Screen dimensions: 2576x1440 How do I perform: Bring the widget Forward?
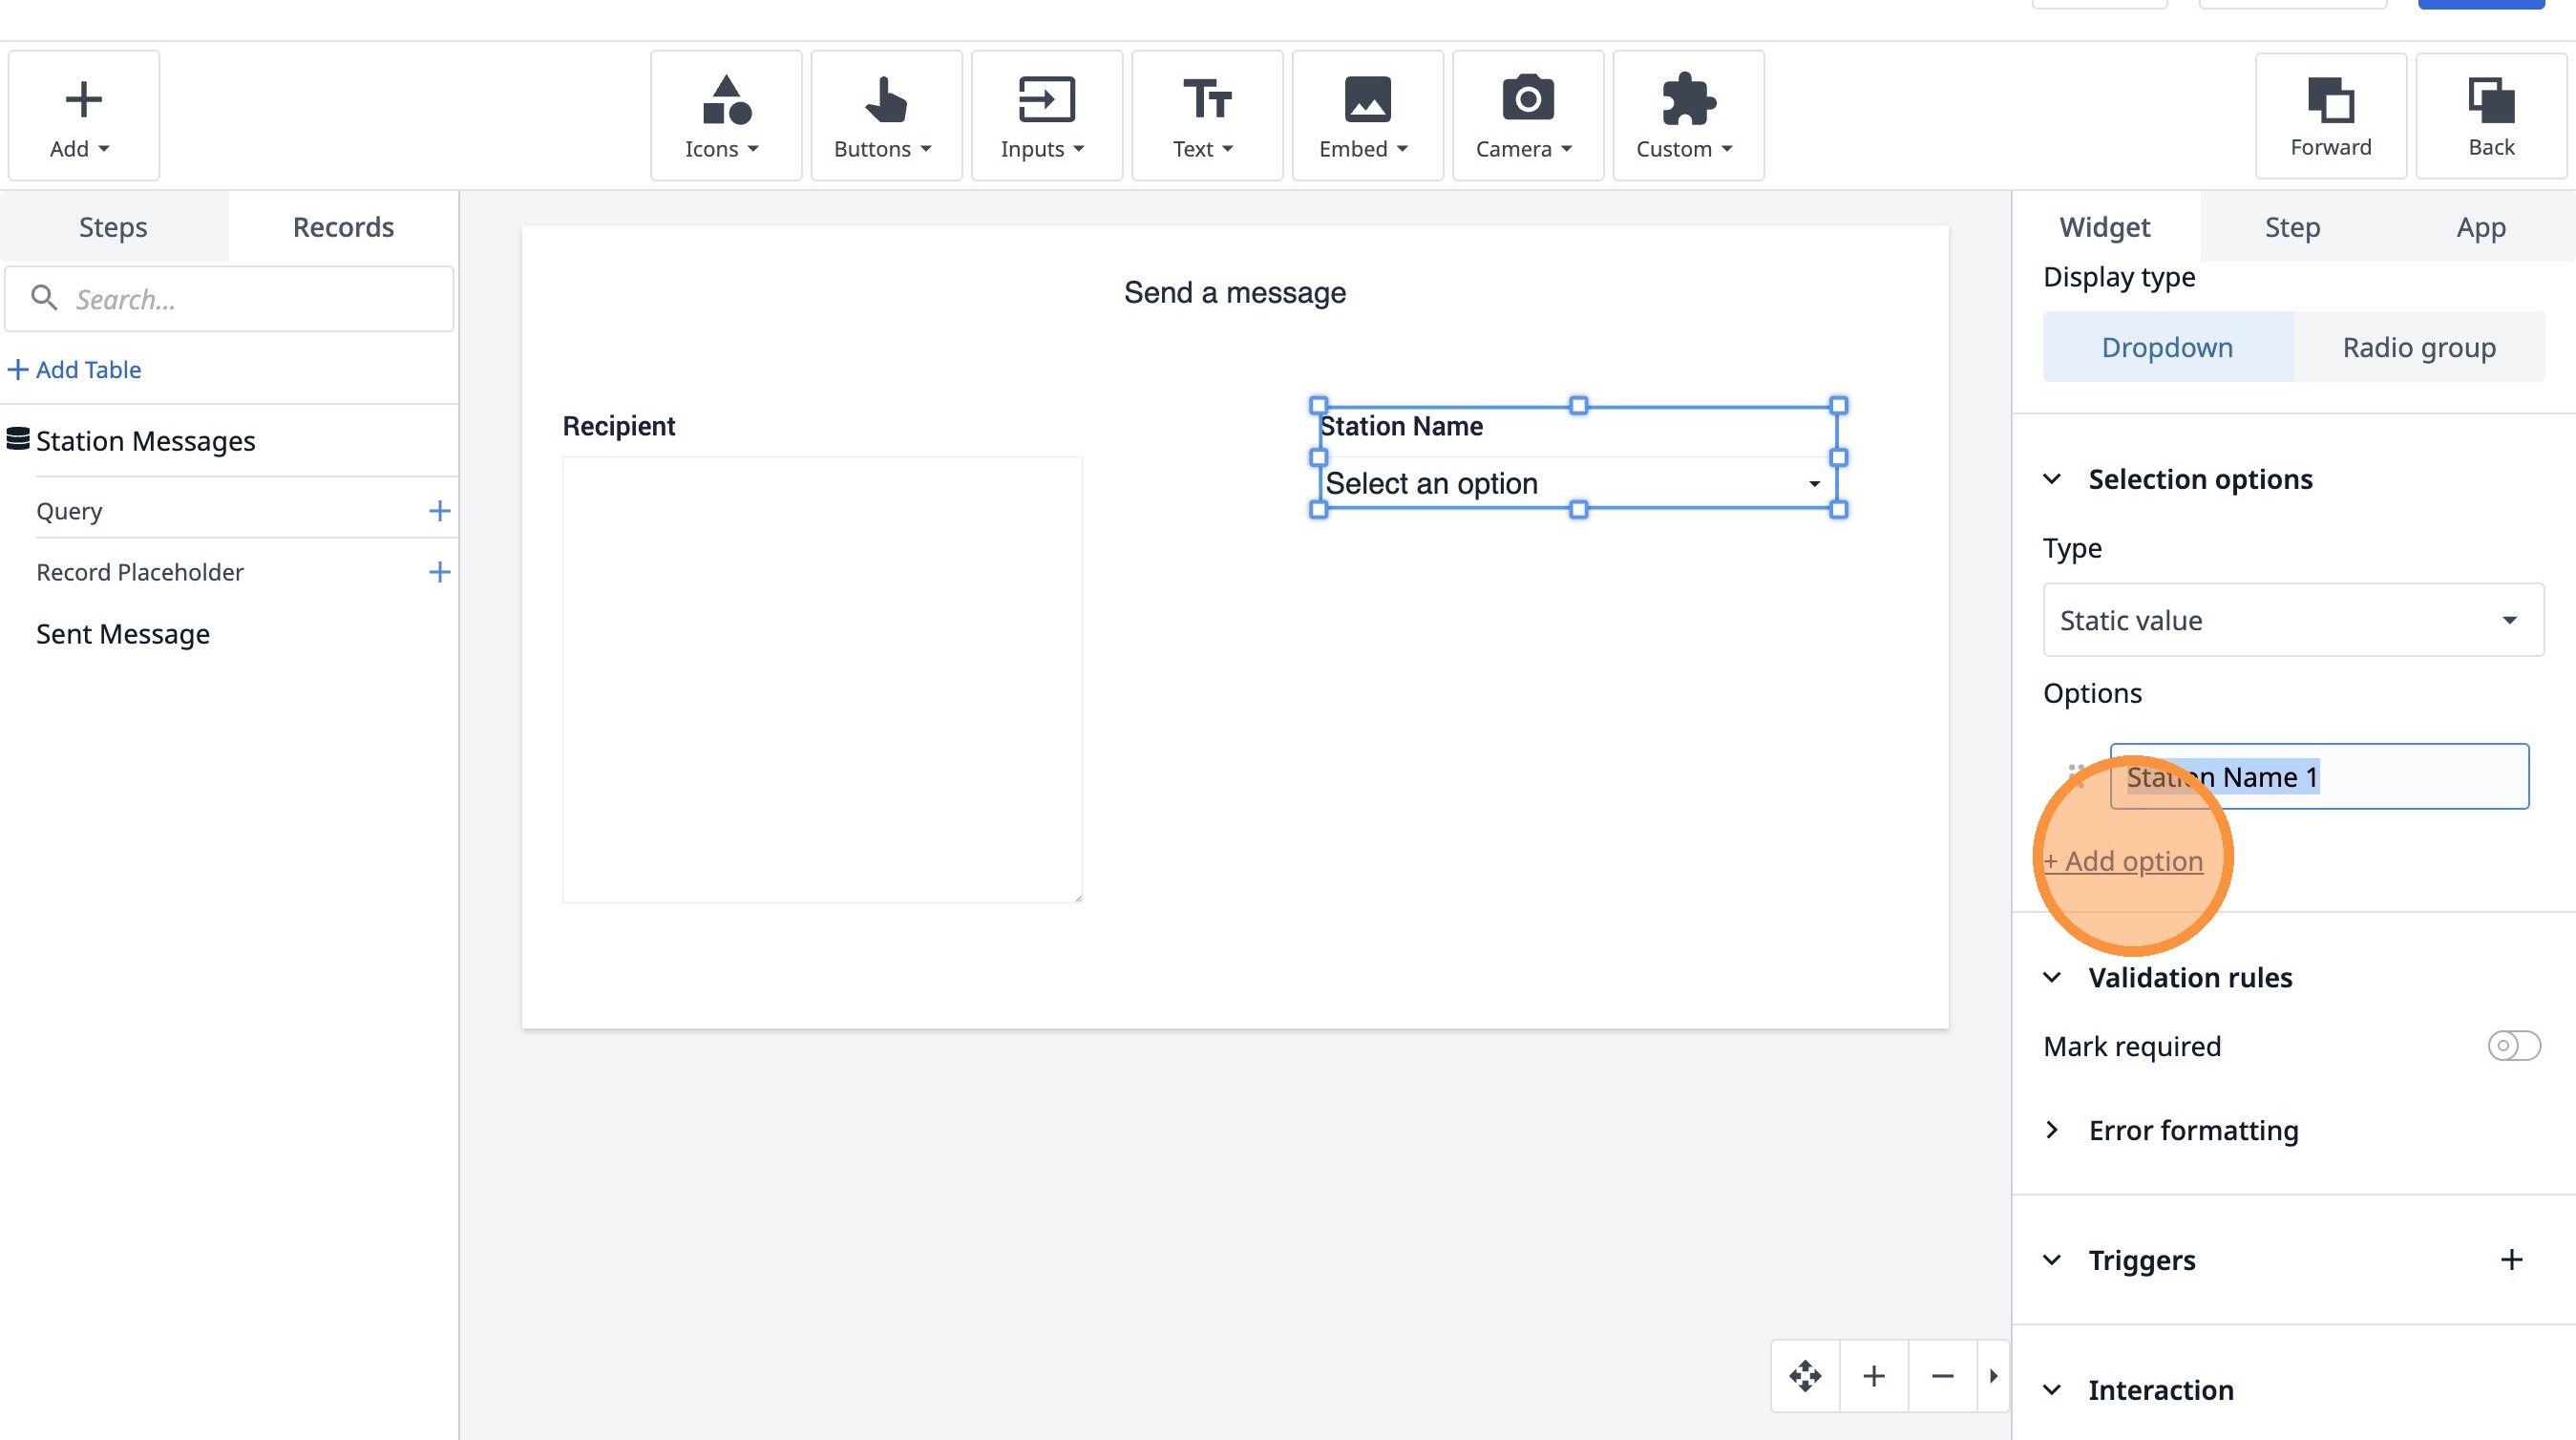pyautogui.click(x=2329, y=116)
